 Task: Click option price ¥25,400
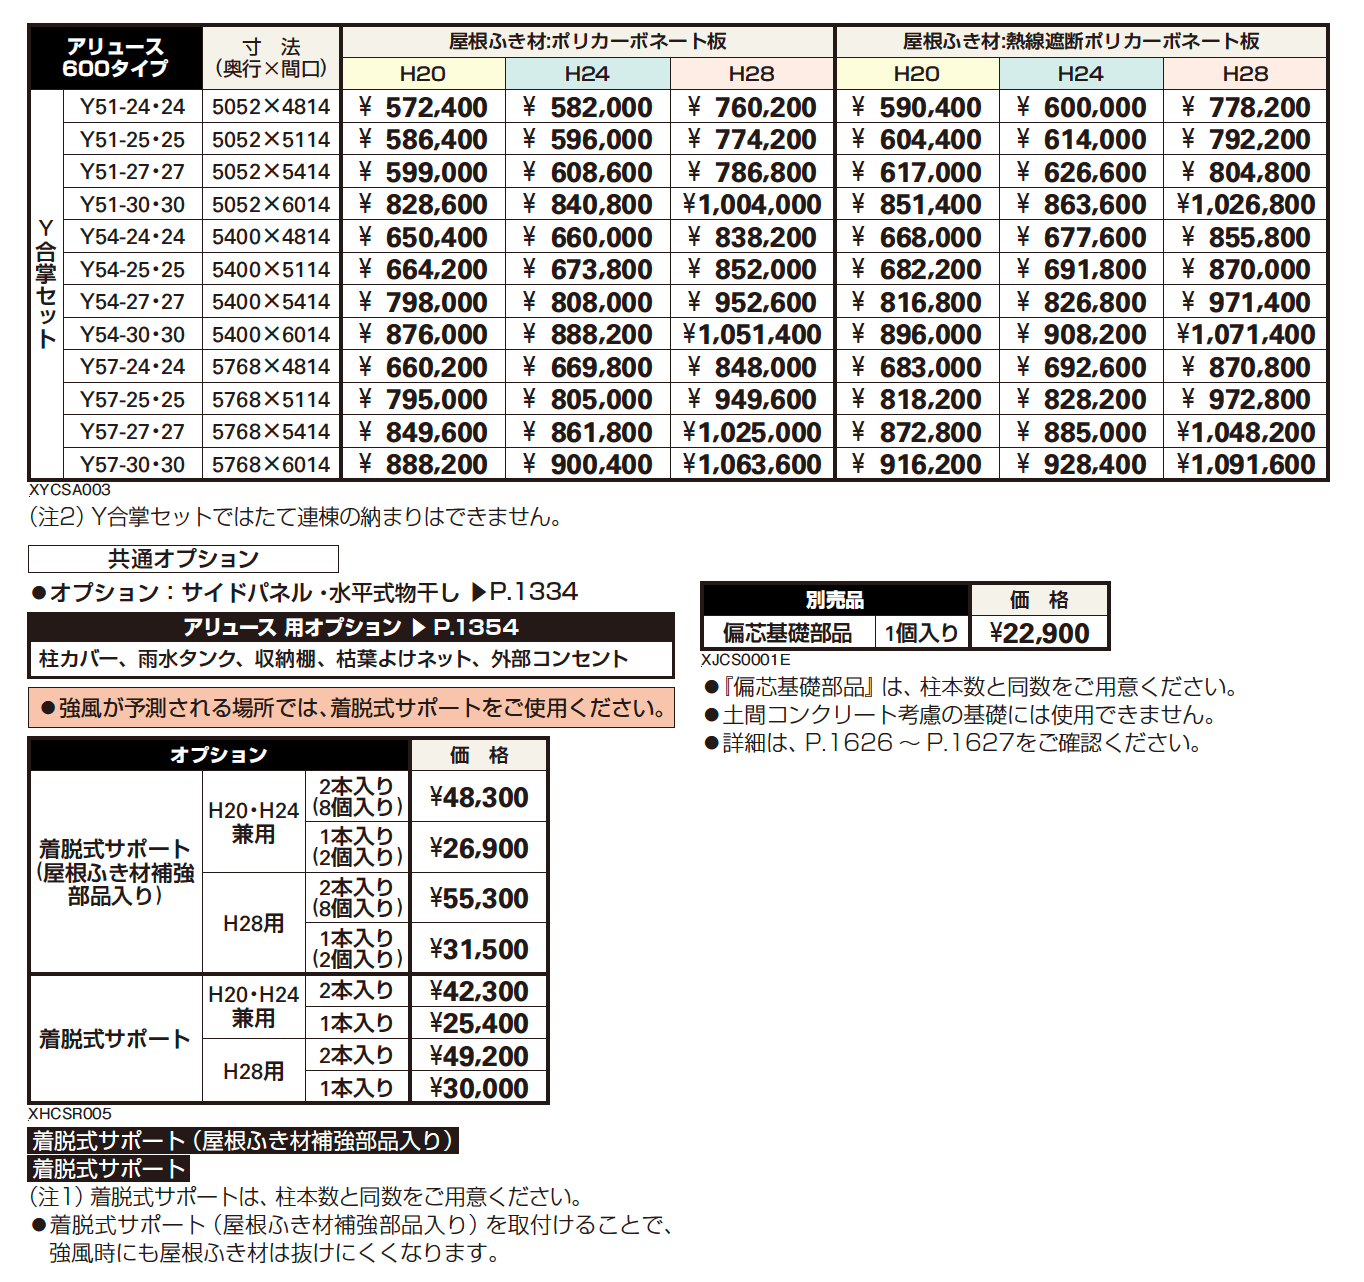[479, 1023]
